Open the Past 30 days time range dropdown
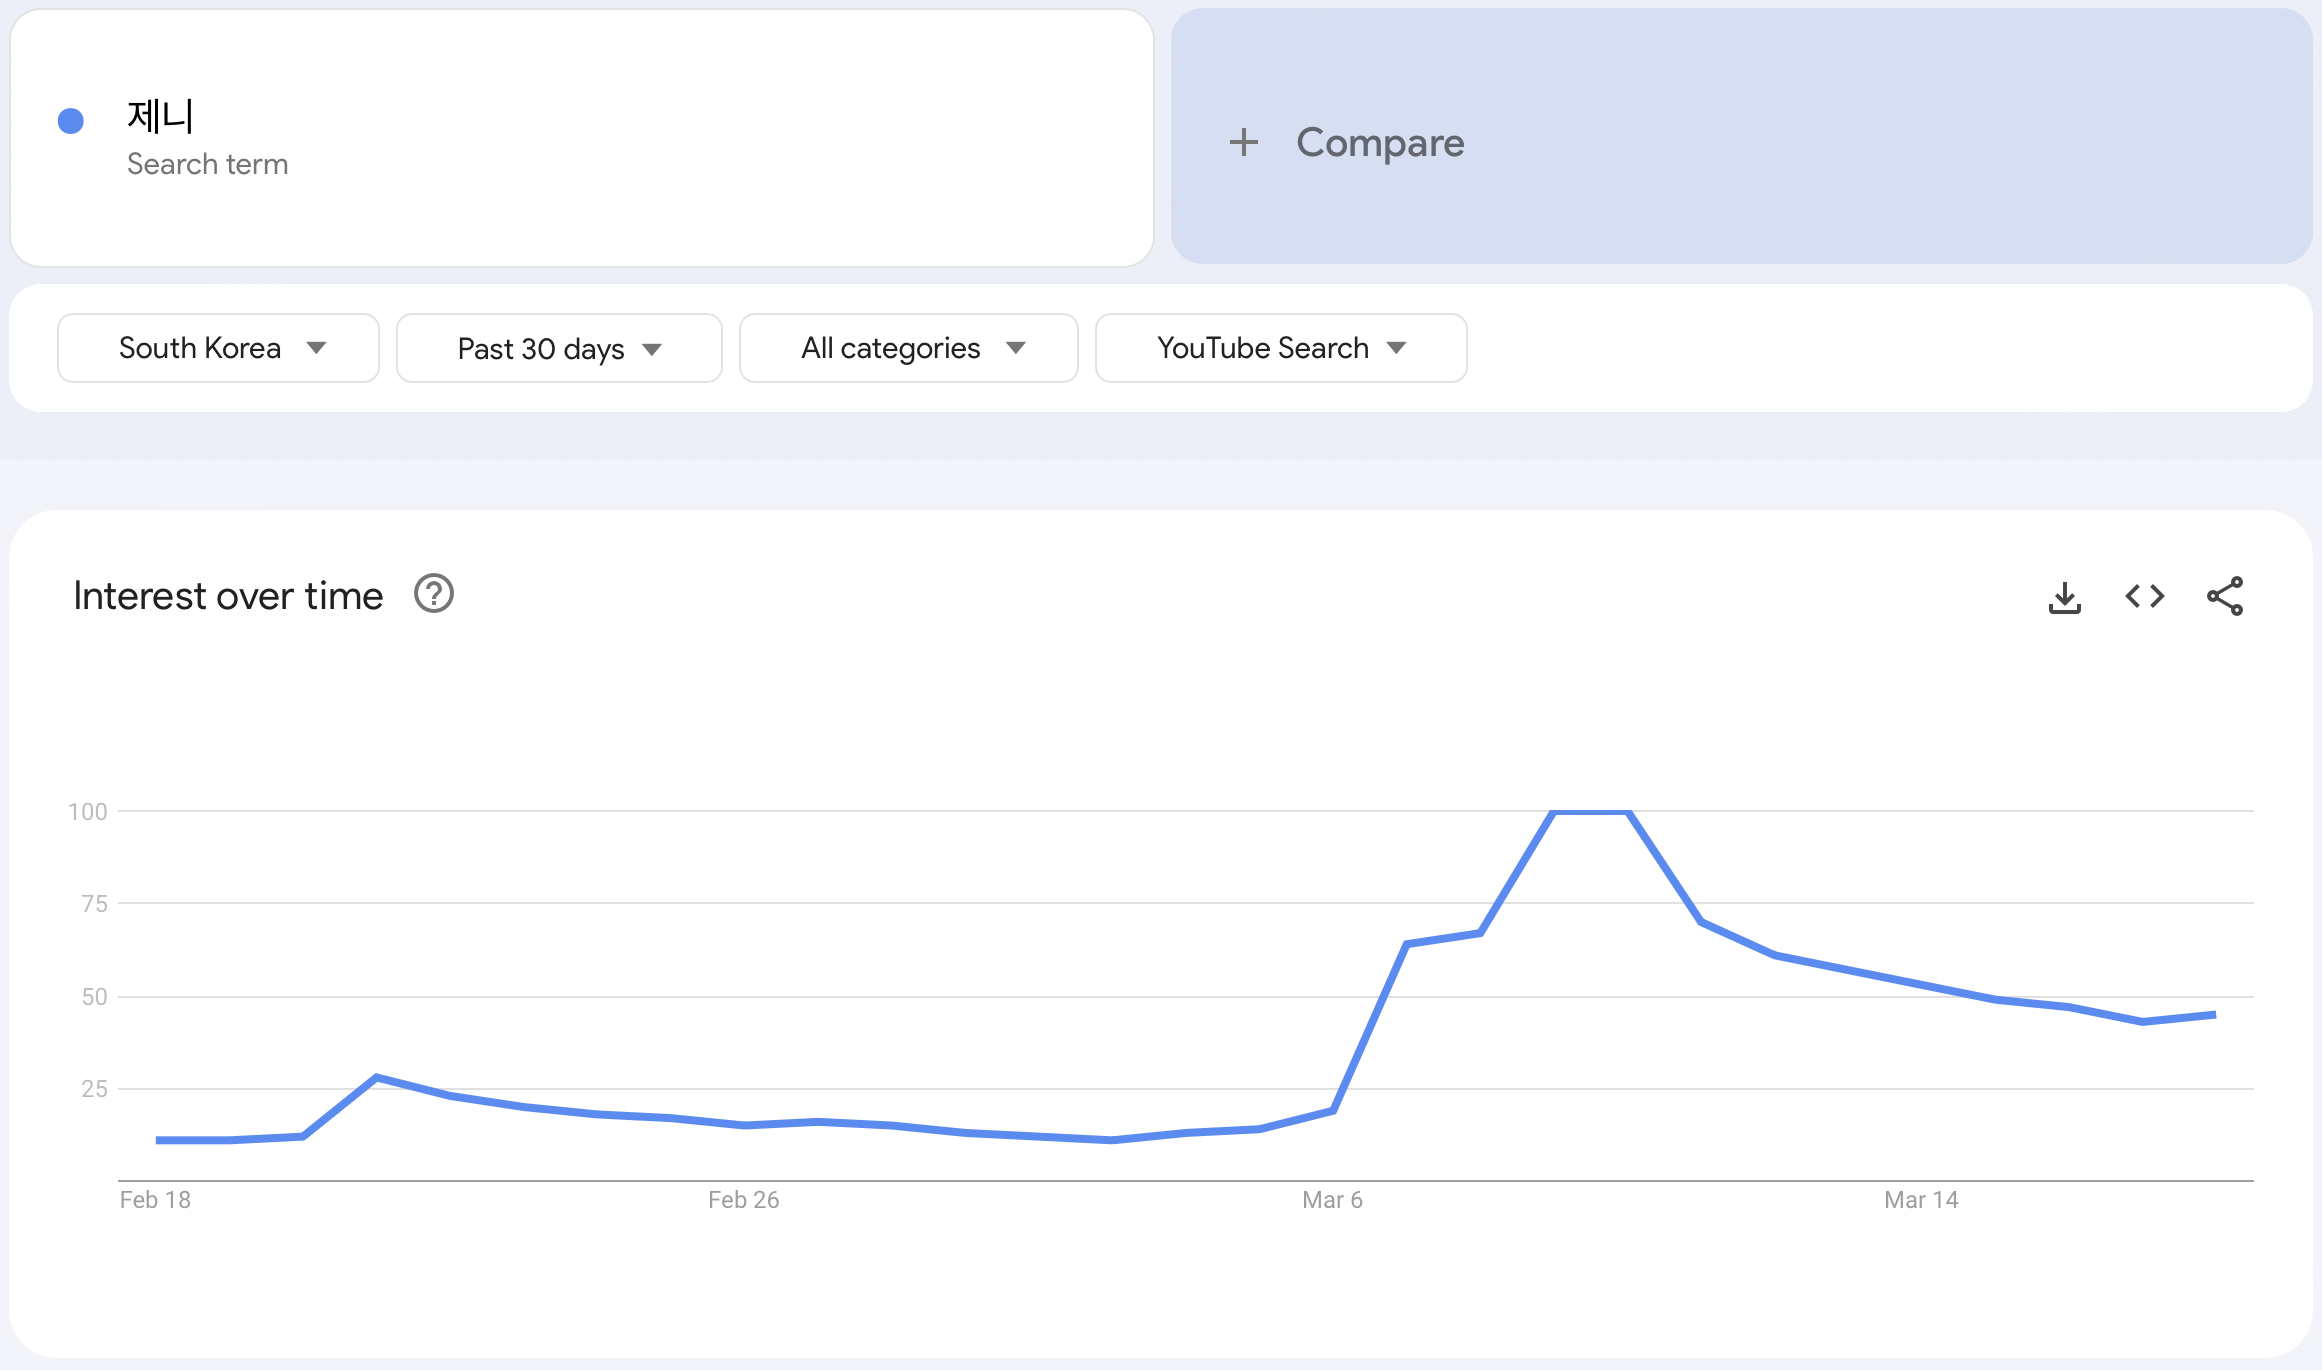 [559, 348]
